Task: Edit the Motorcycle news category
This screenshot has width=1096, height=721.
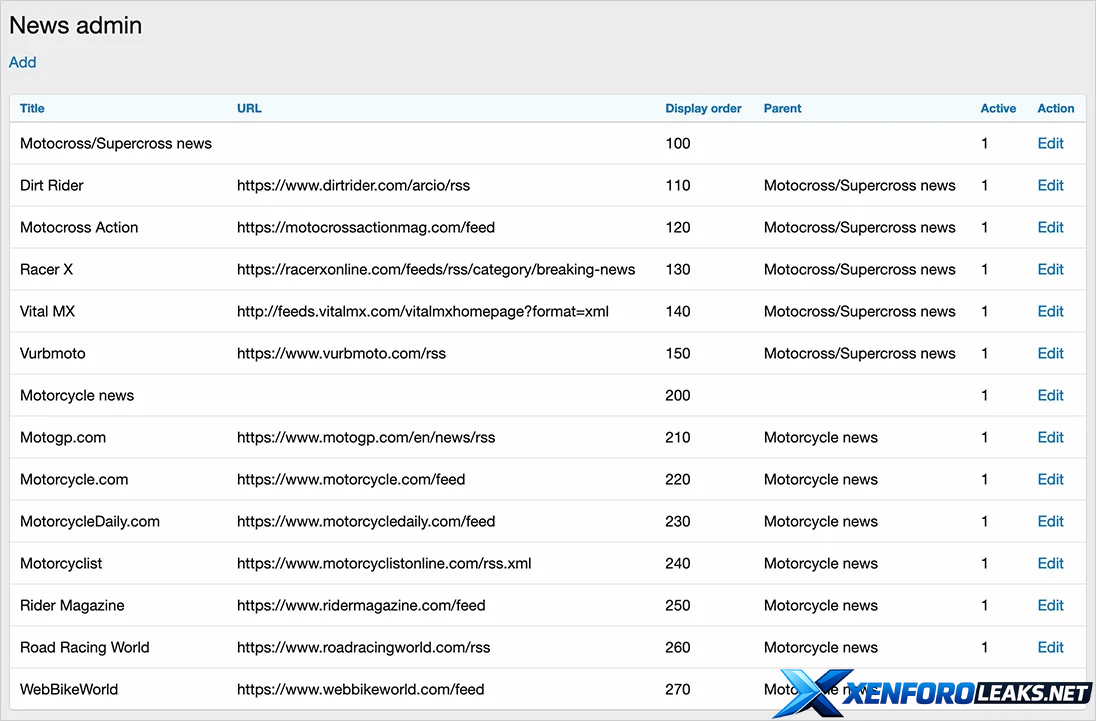Action: pyautogui.click(x=1050, y=395)
